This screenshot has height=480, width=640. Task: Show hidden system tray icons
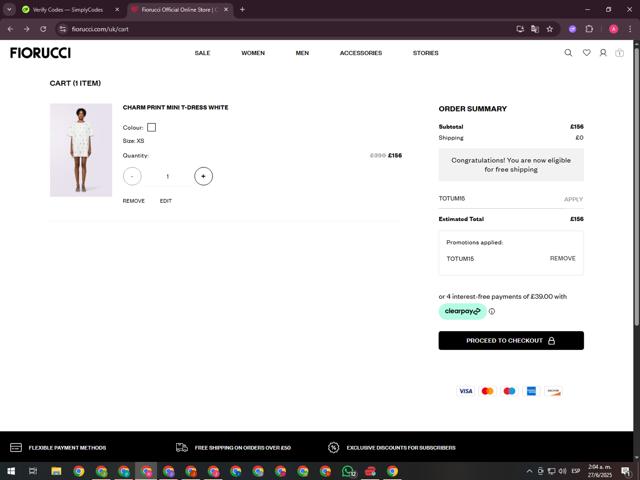[529, 471]
